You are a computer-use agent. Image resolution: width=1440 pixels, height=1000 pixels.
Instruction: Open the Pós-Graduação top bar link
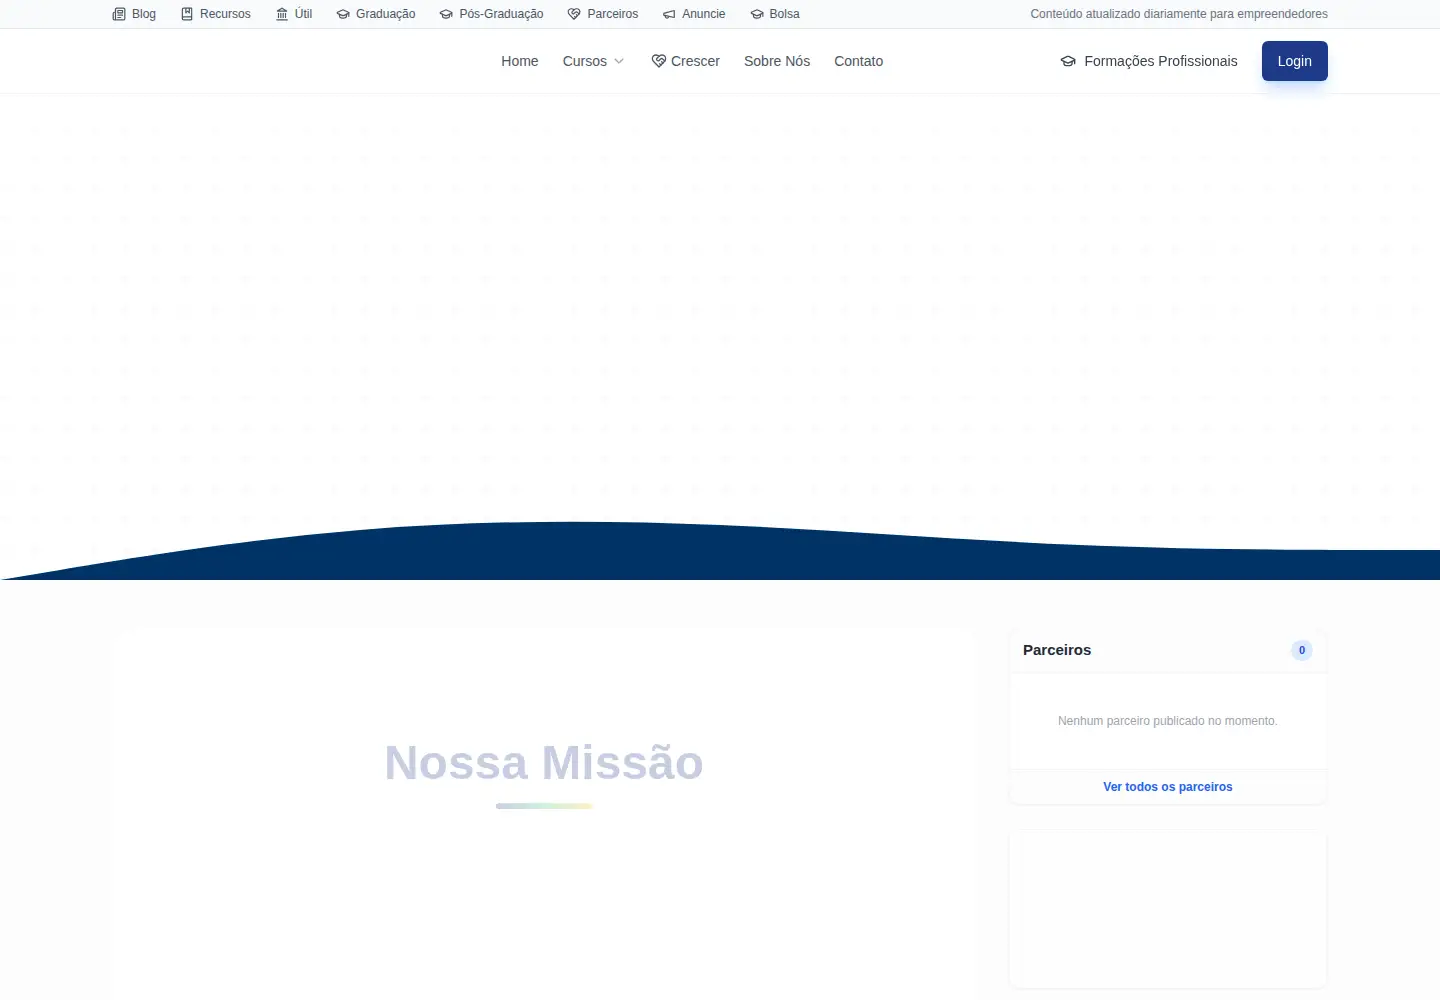click(492, 14)
